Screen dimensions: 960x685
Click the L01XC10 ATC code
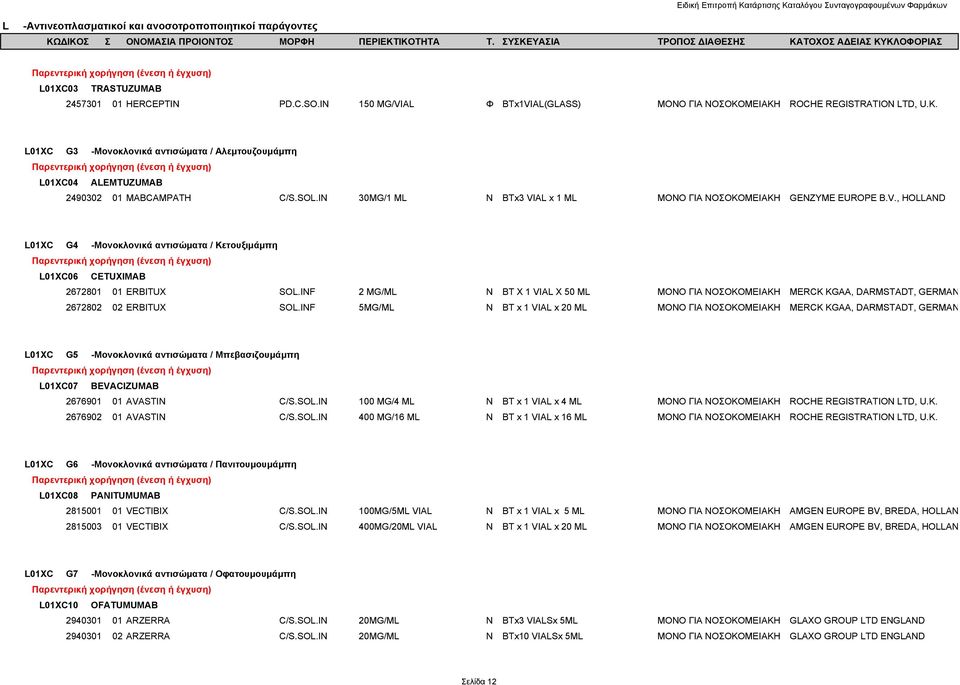[59, 605]
